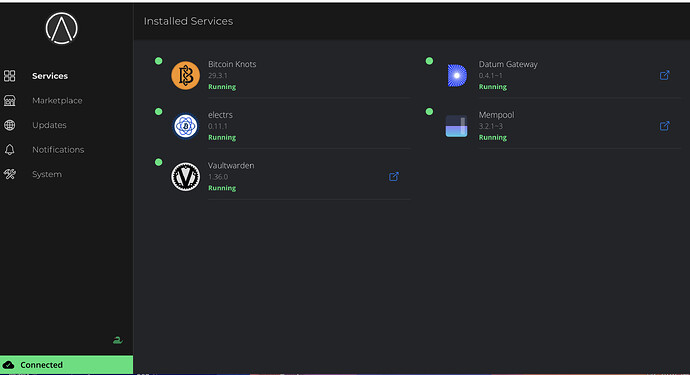Click the Marketplace storefront icon

(x=10, y=100)
